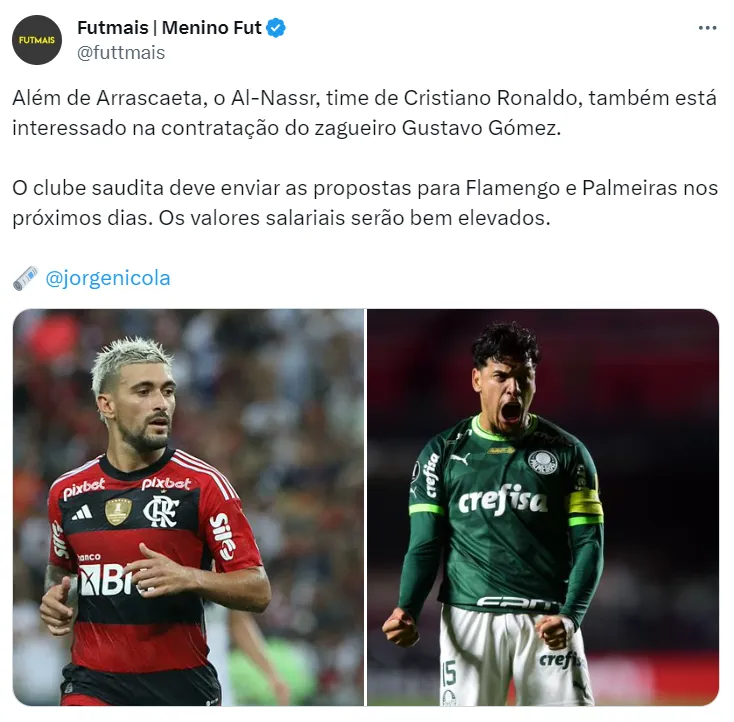Open the Futmais profile avatar
Viewport: 734px width, 722px height.
click(37, 40)
